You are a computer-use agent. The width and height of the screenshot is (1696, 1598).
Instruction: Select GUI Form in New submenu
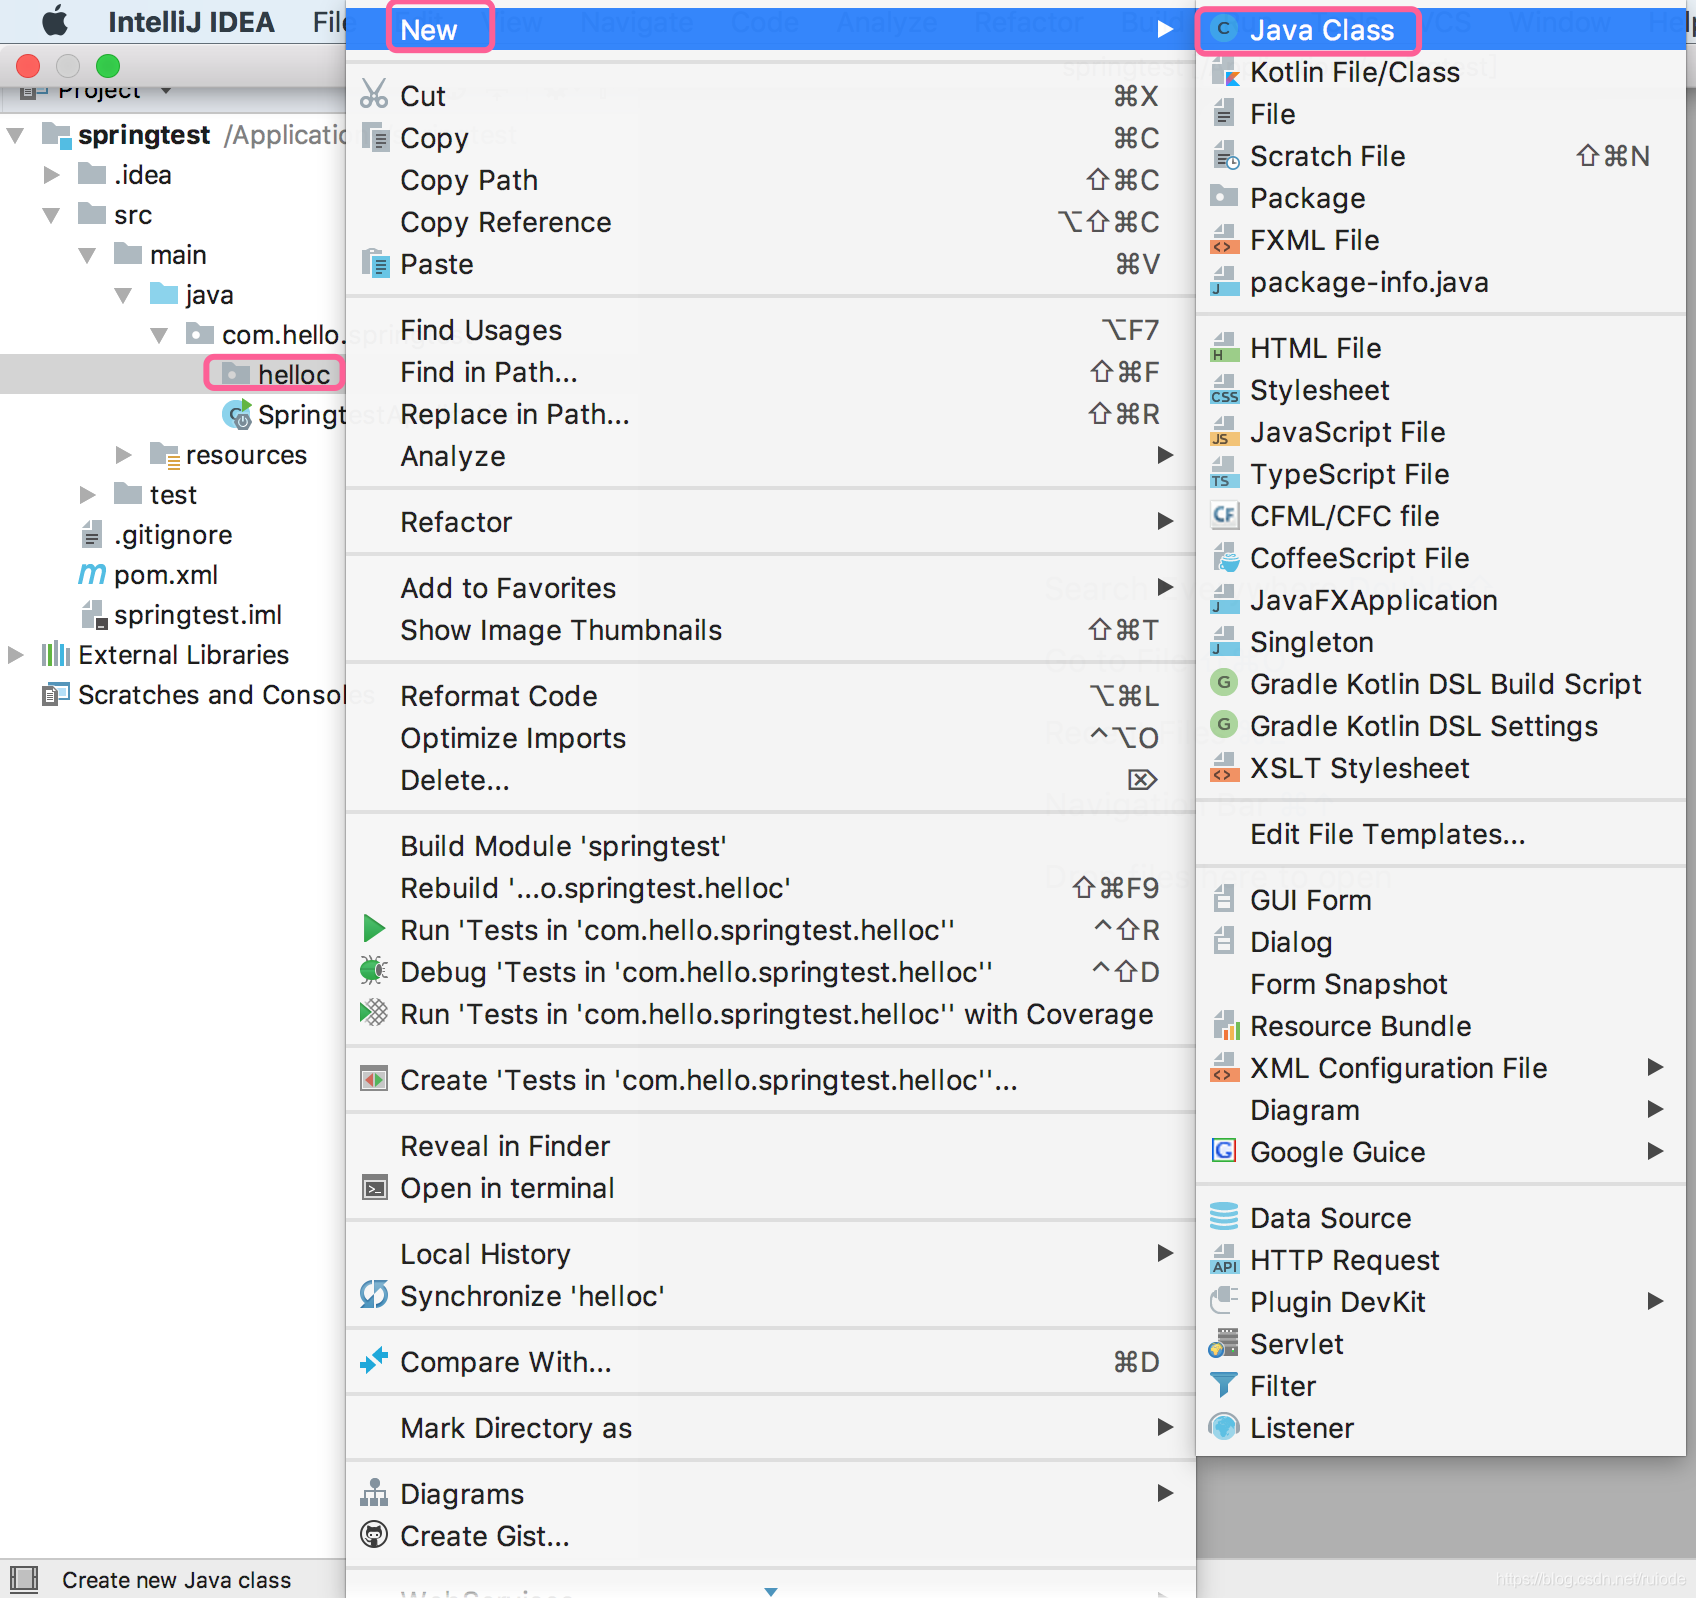pos(1441,899)
